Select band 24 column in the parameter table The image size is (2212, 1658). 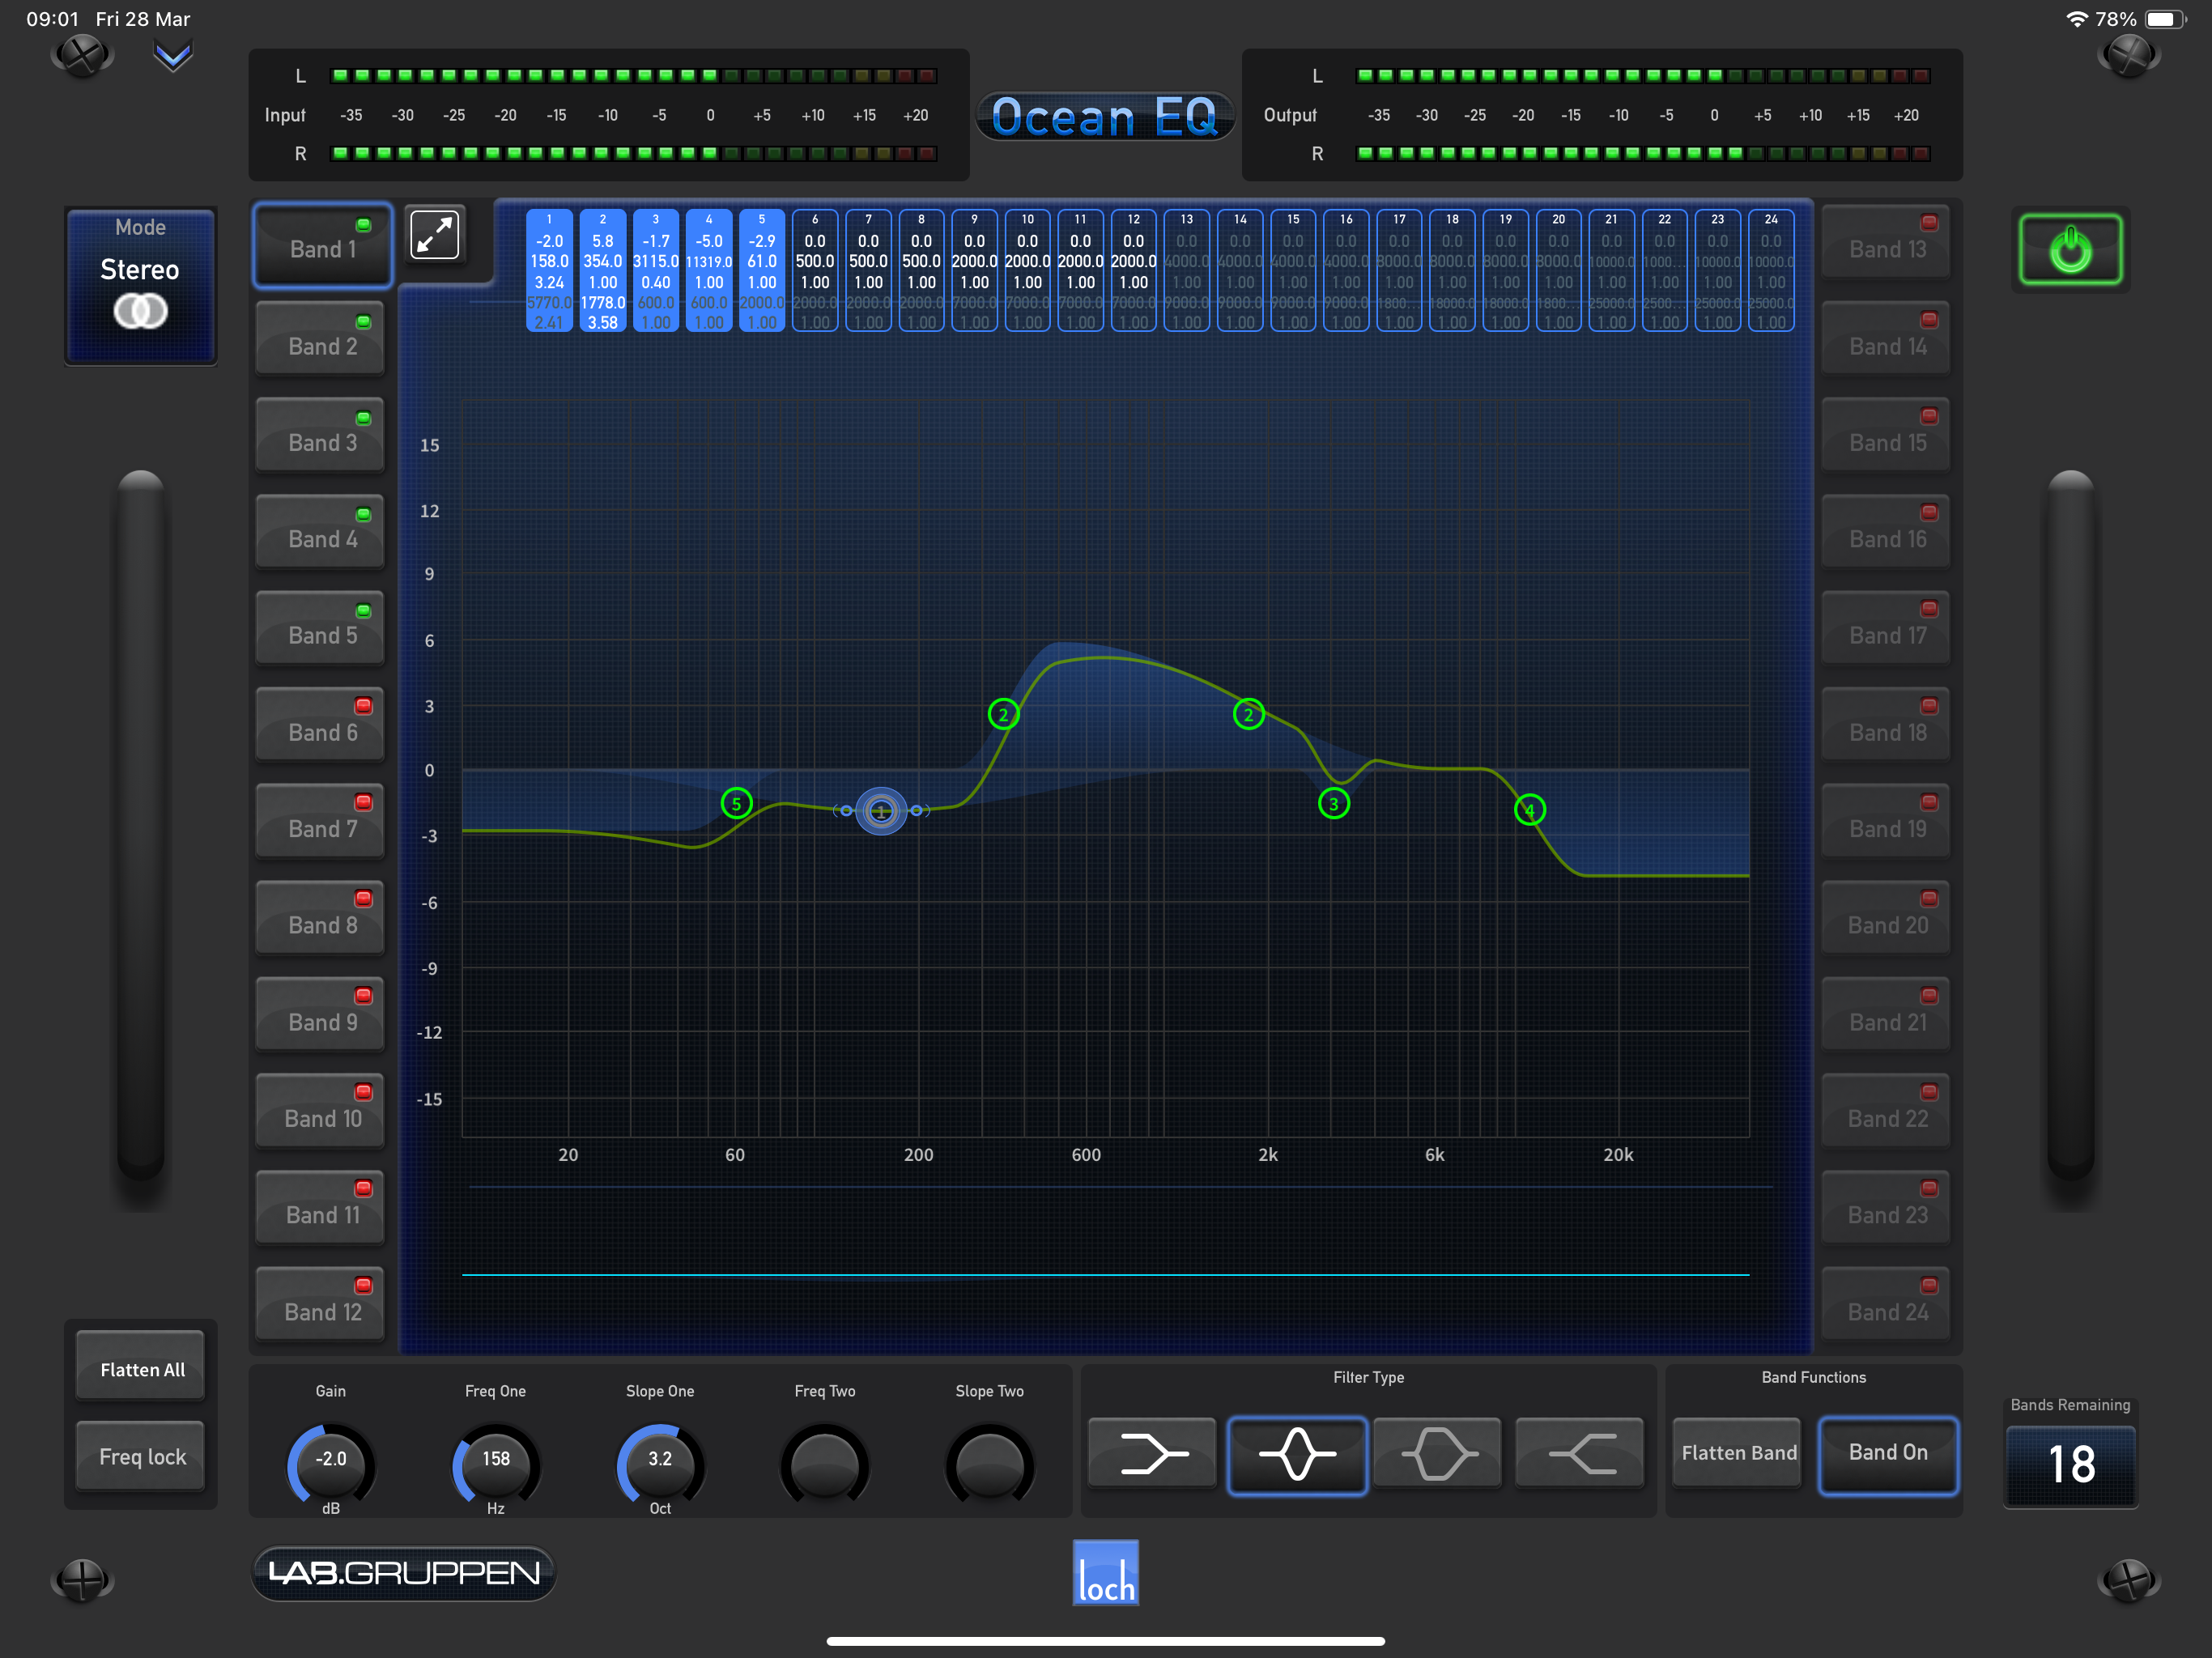coord(1771,270)
